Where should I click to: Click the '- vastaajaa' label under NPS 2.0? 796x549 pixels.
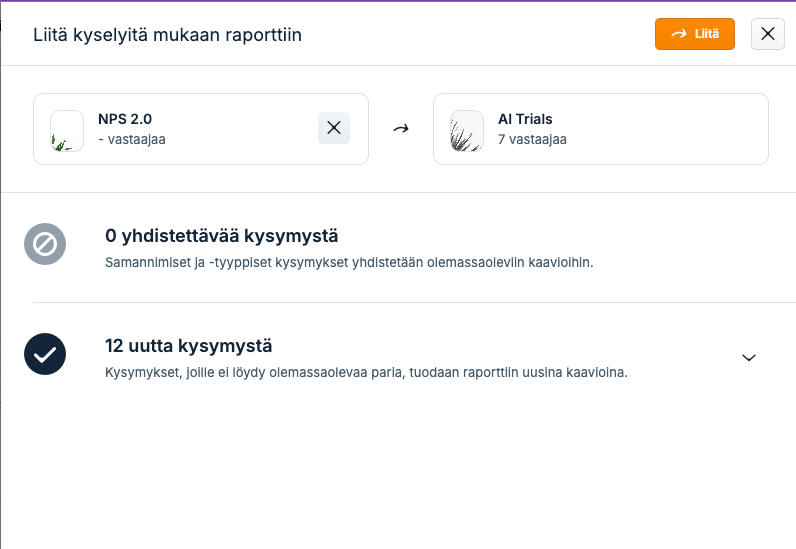coord(132,139)
